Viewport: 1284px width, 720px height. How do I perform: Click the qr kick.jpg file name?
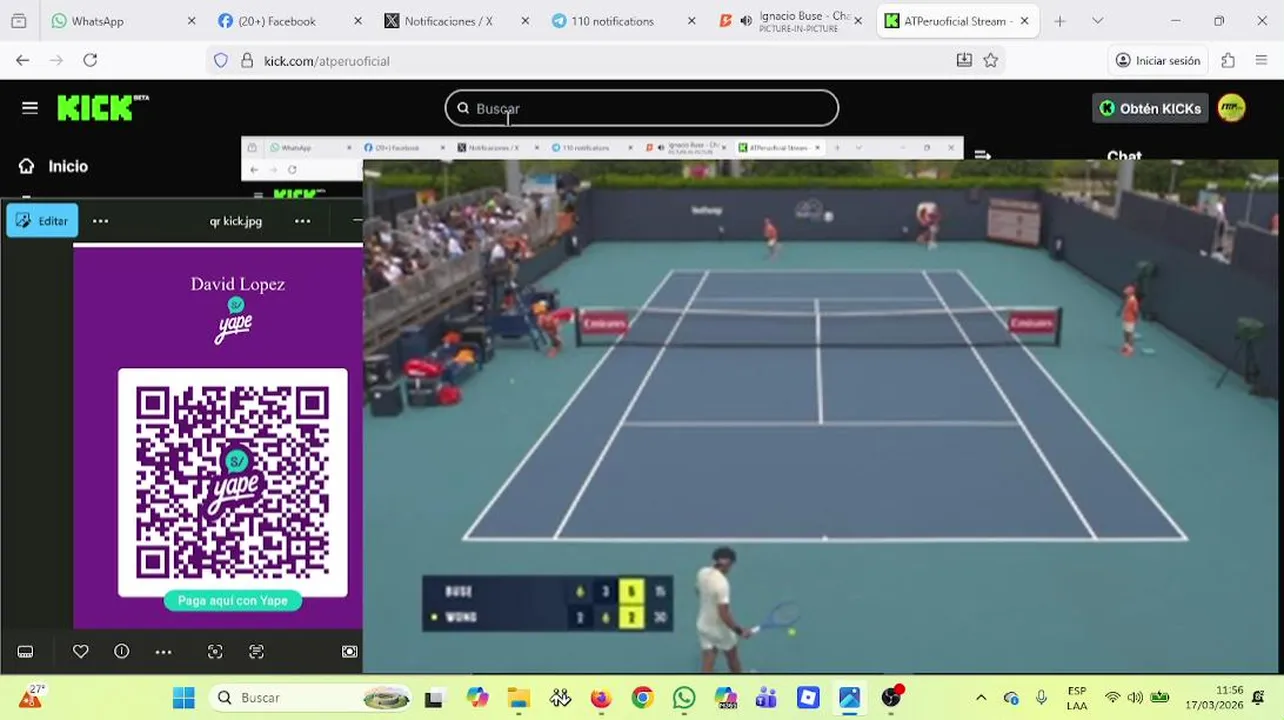pyautogui.click(x=236, y=221)
